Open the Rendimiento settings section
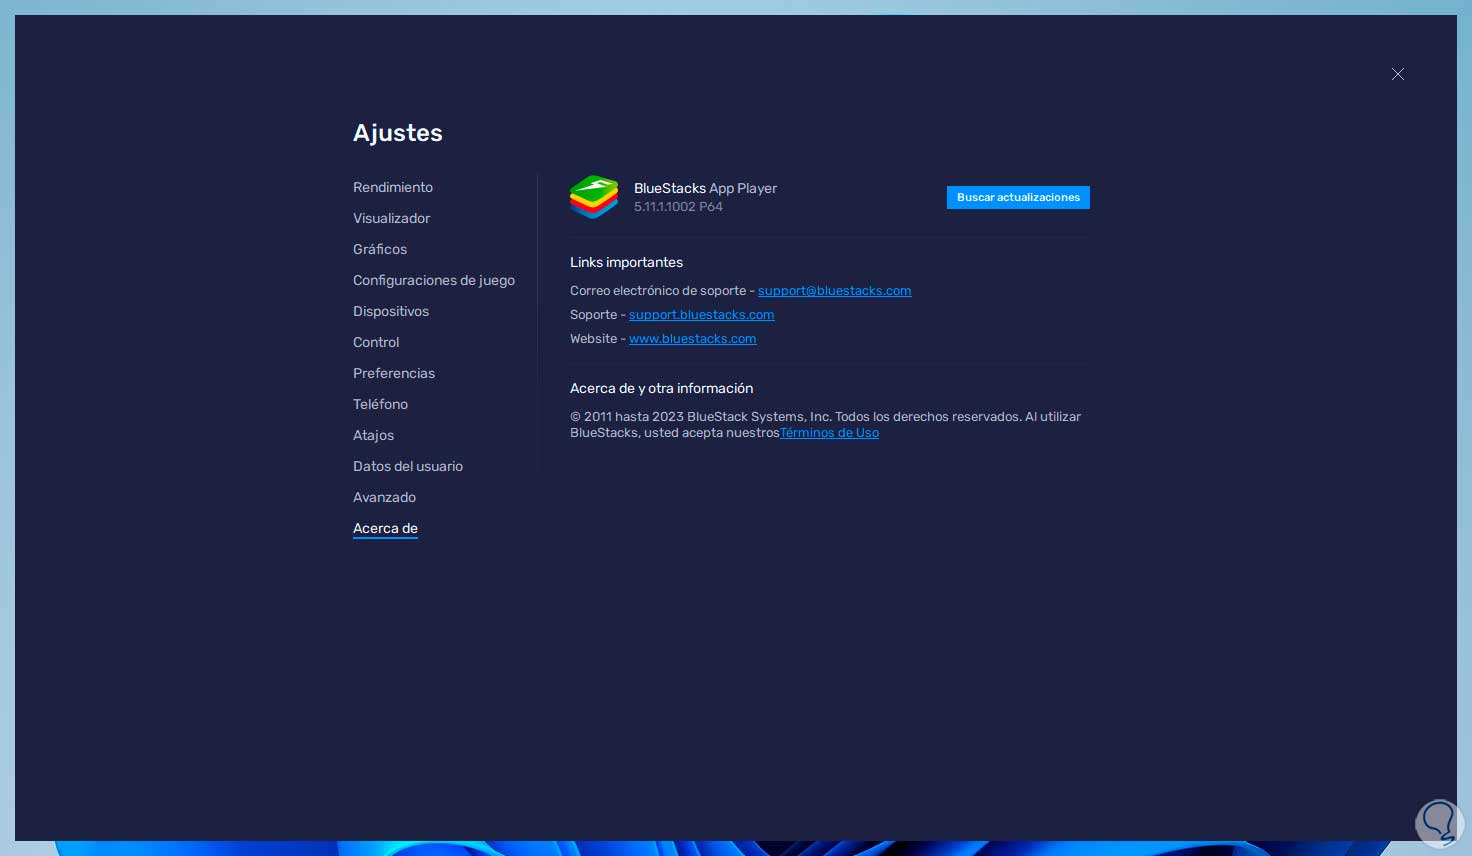This screenshot has width=1472, height=856. click(393, 187)
